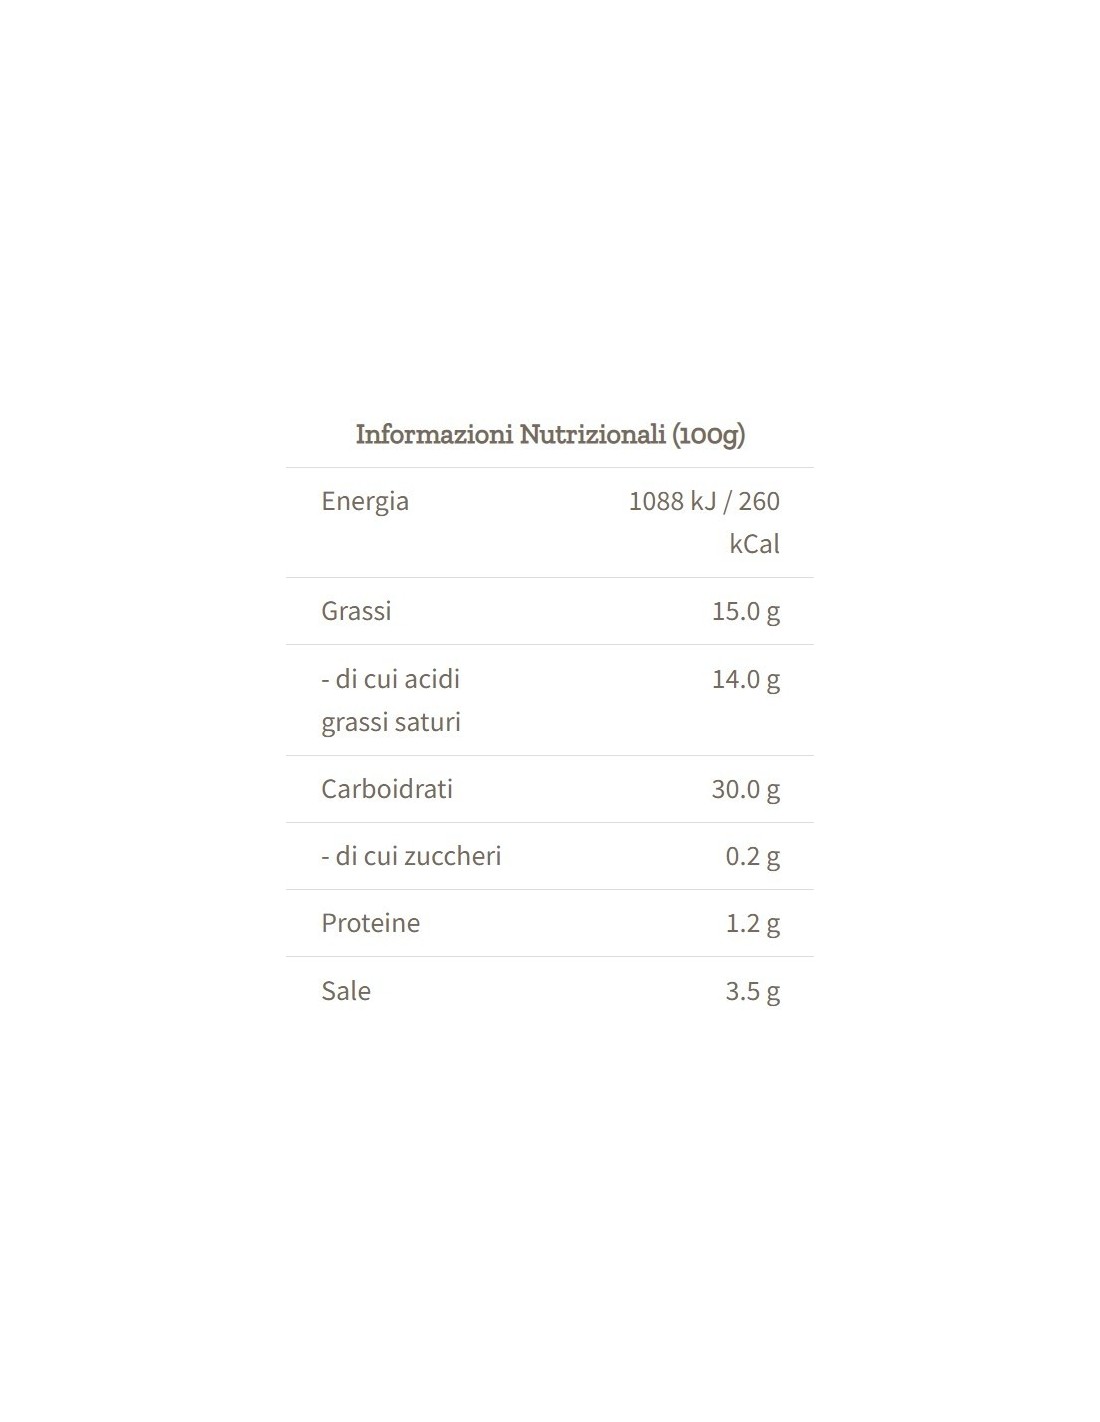Click the word Informazioni in the title
Viewport: 1100px width, 1422px height.
(x=435, y=434)
